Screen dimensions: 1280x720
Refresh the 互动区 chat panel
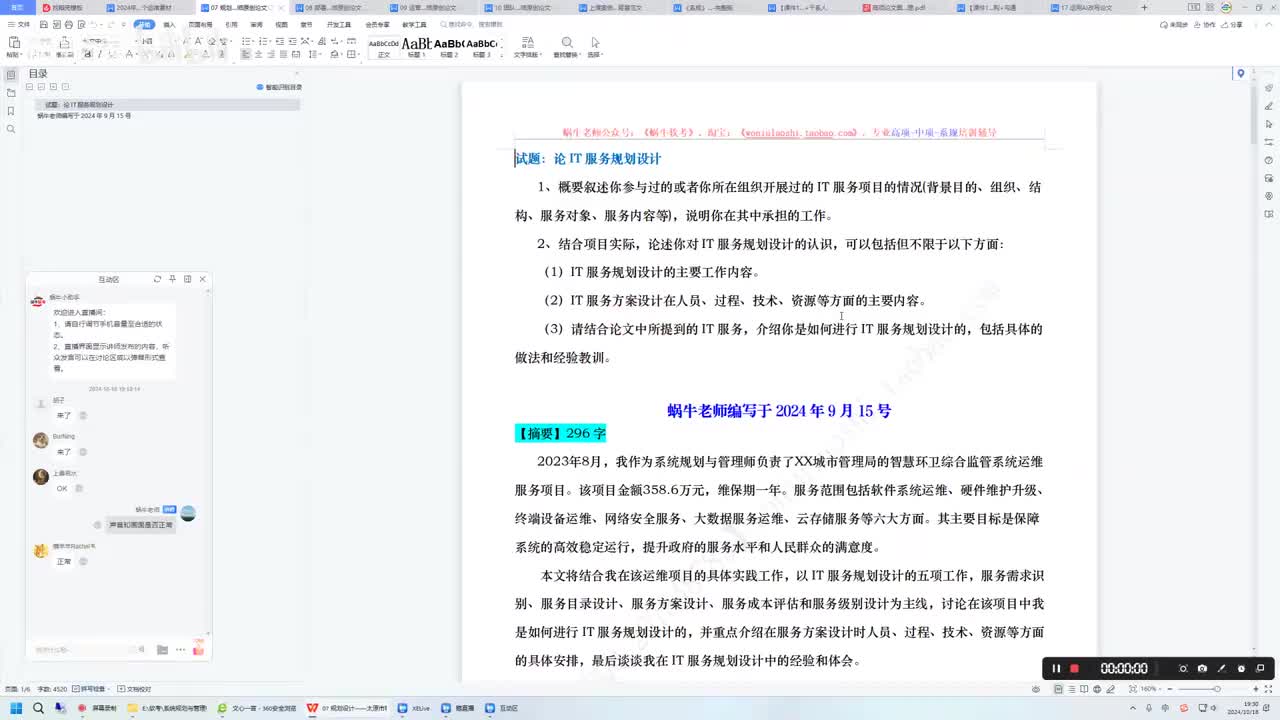pyautogui.click(x=157, y=279)
